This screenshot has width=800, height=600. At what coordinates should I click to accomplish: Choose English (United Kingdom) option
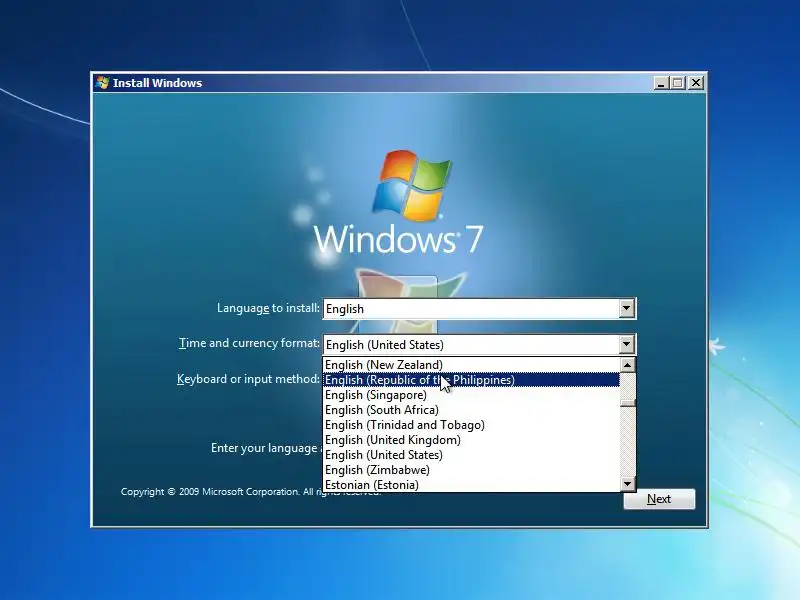tap(471, 440)
